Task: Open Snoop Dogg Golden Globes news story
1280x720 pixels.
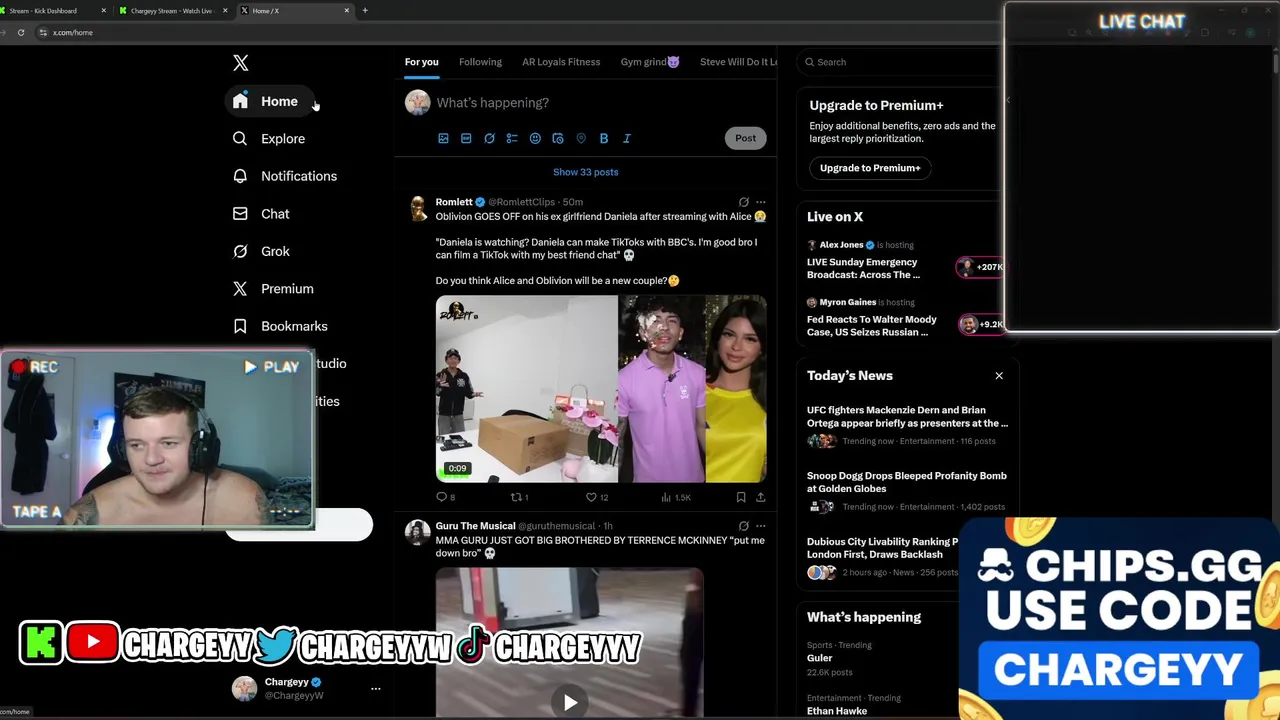Action: pos(907,491)
